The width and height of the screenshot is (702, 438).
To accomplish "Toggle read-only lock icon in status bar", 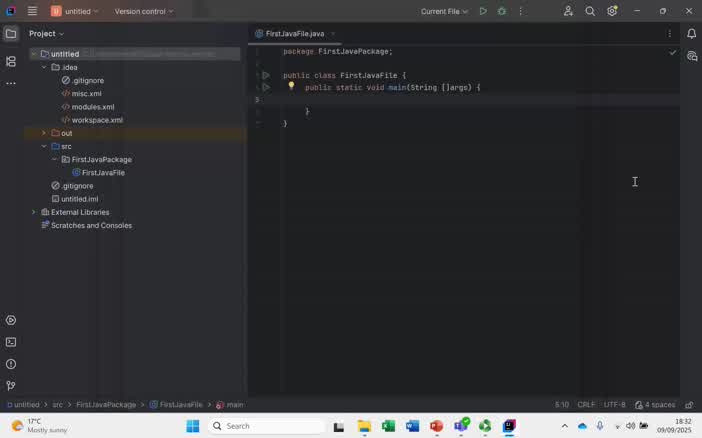I will click(x=689, y=405).
